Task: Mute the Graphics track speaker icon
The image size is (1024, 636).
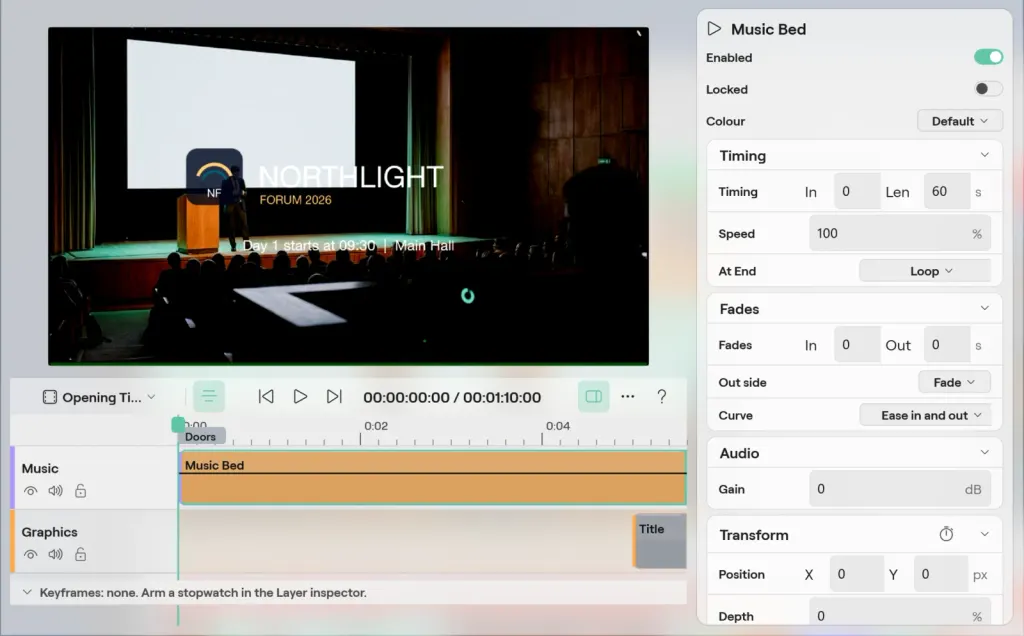Action: tap(56, 554)
